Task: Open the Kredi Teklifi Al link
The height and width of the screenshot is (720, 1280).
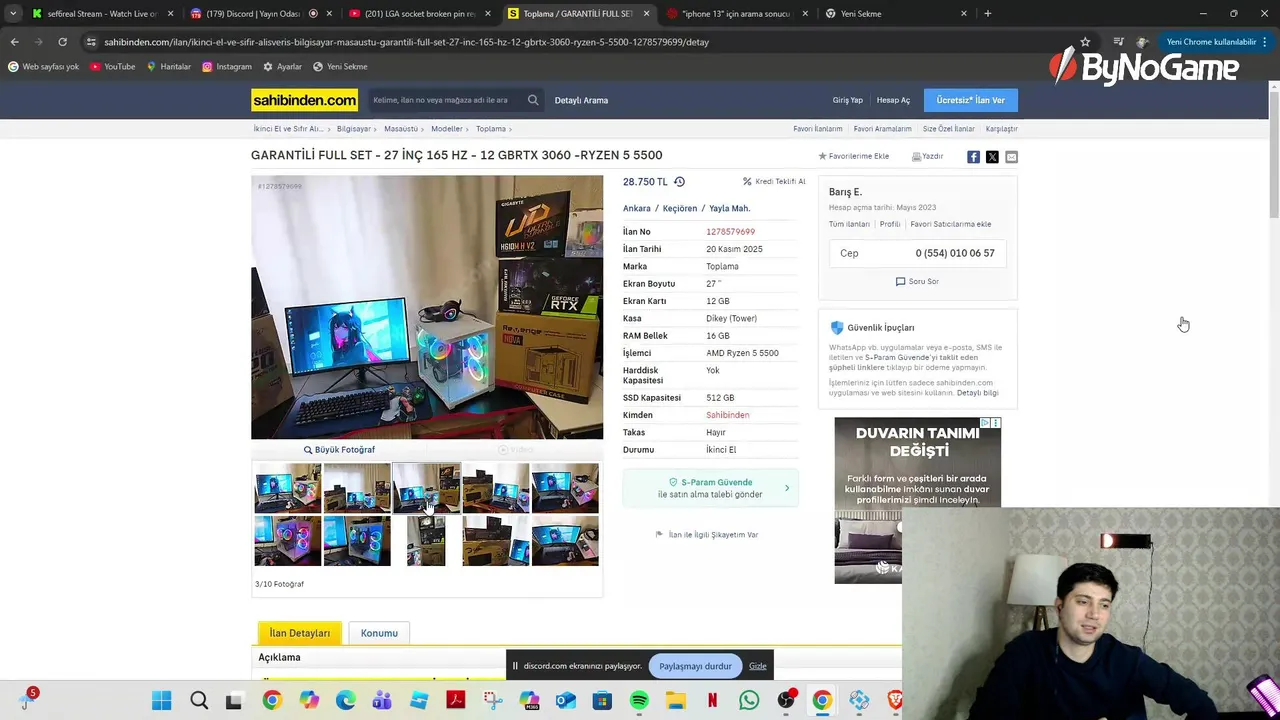Action: [x=774, y=182]
